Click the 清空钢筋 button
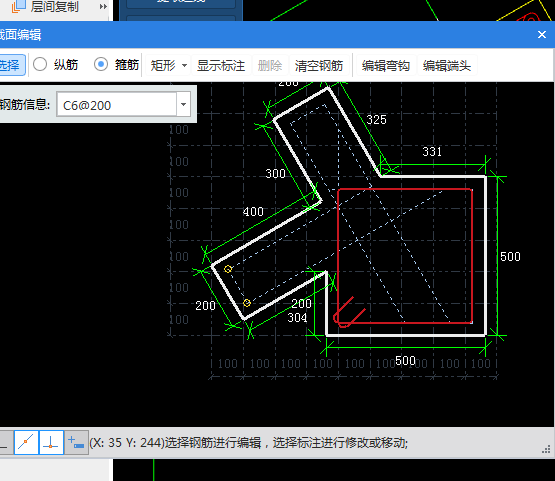The width and height of the screenshot is (555, 481). click(319, 65)
